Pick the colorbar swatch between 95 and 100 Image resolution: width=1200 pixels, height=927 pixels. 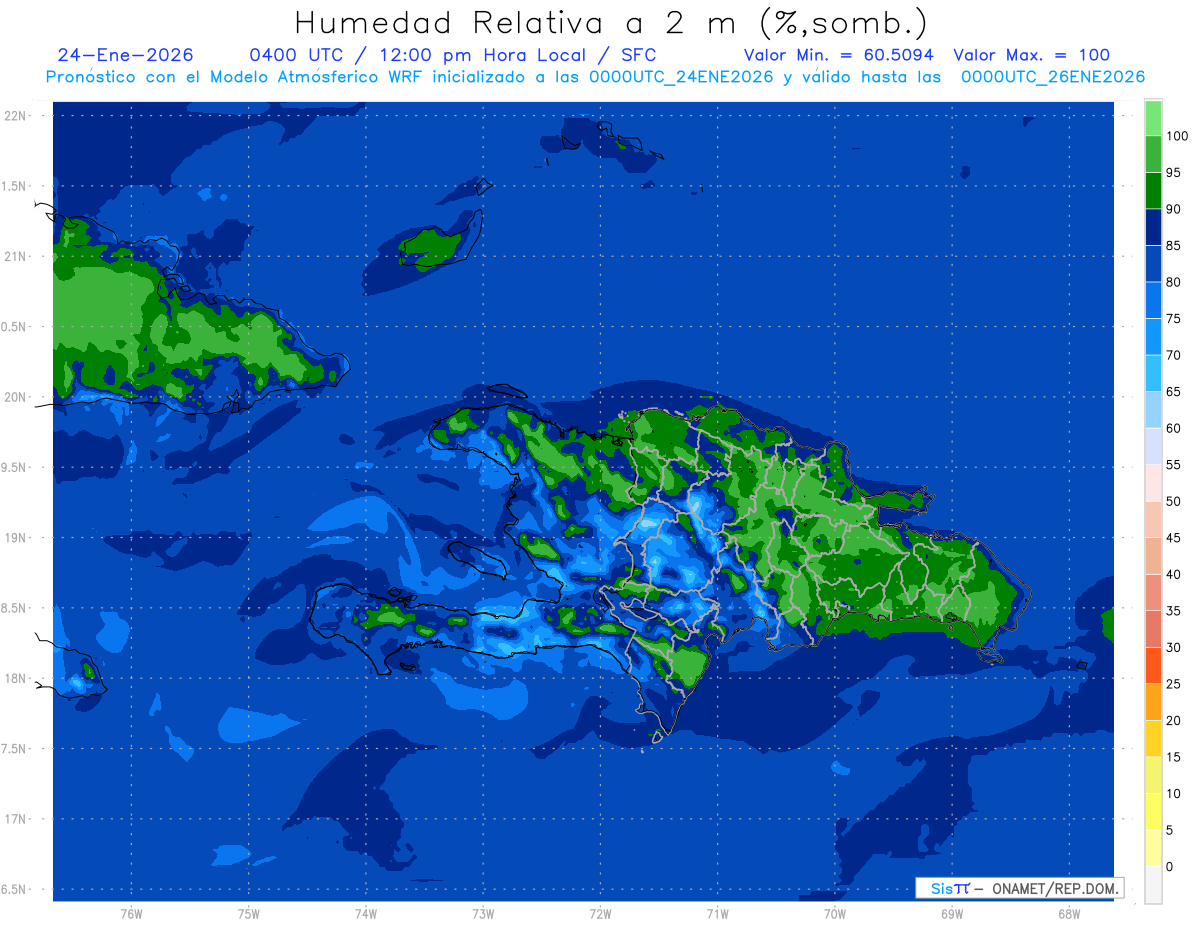point(1153,154)
